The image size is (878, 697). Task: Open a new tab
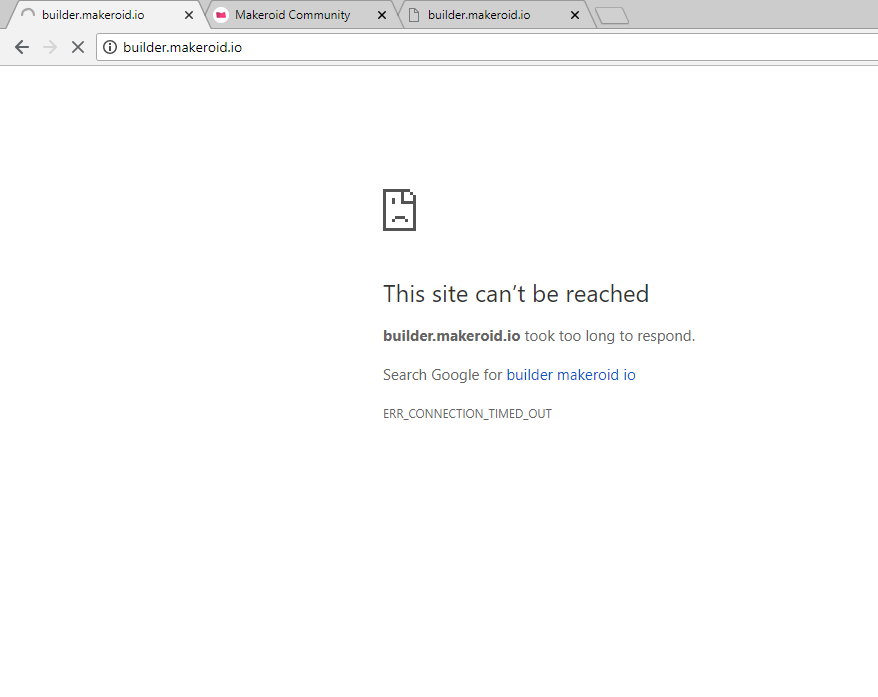point(612,15)
